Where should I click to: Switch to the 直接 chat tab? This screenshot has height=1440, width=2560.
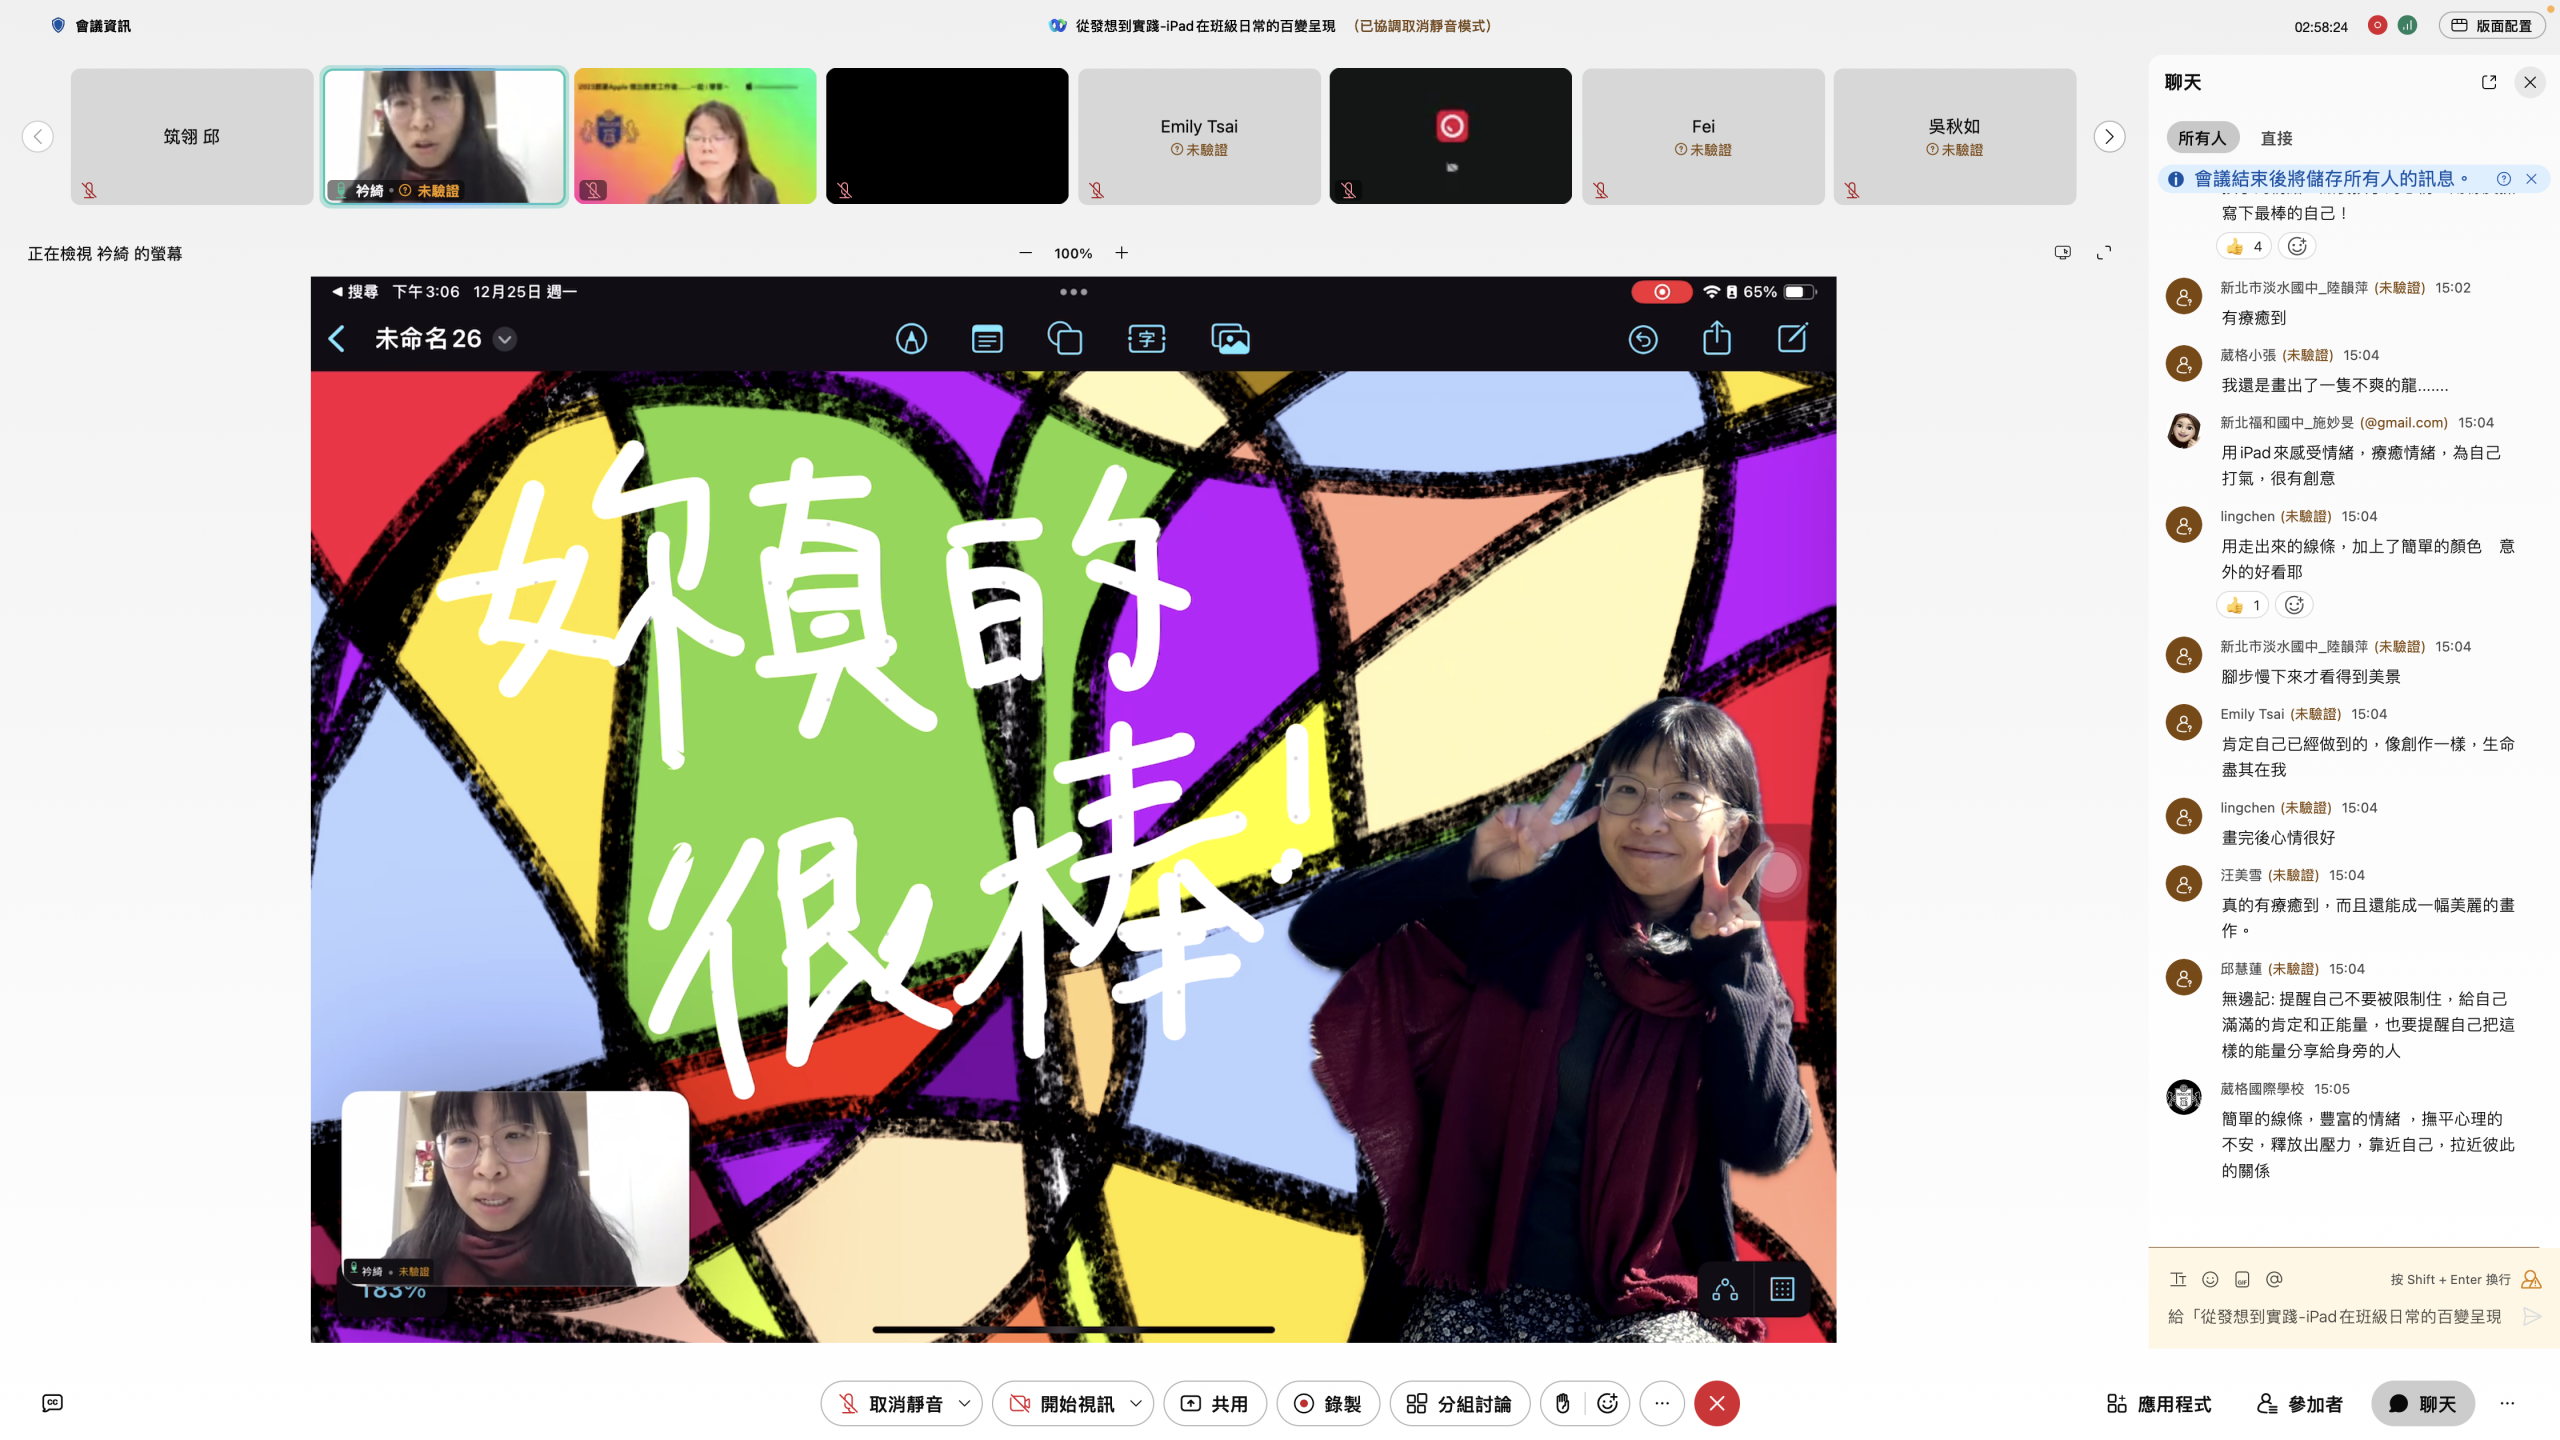2276,138
